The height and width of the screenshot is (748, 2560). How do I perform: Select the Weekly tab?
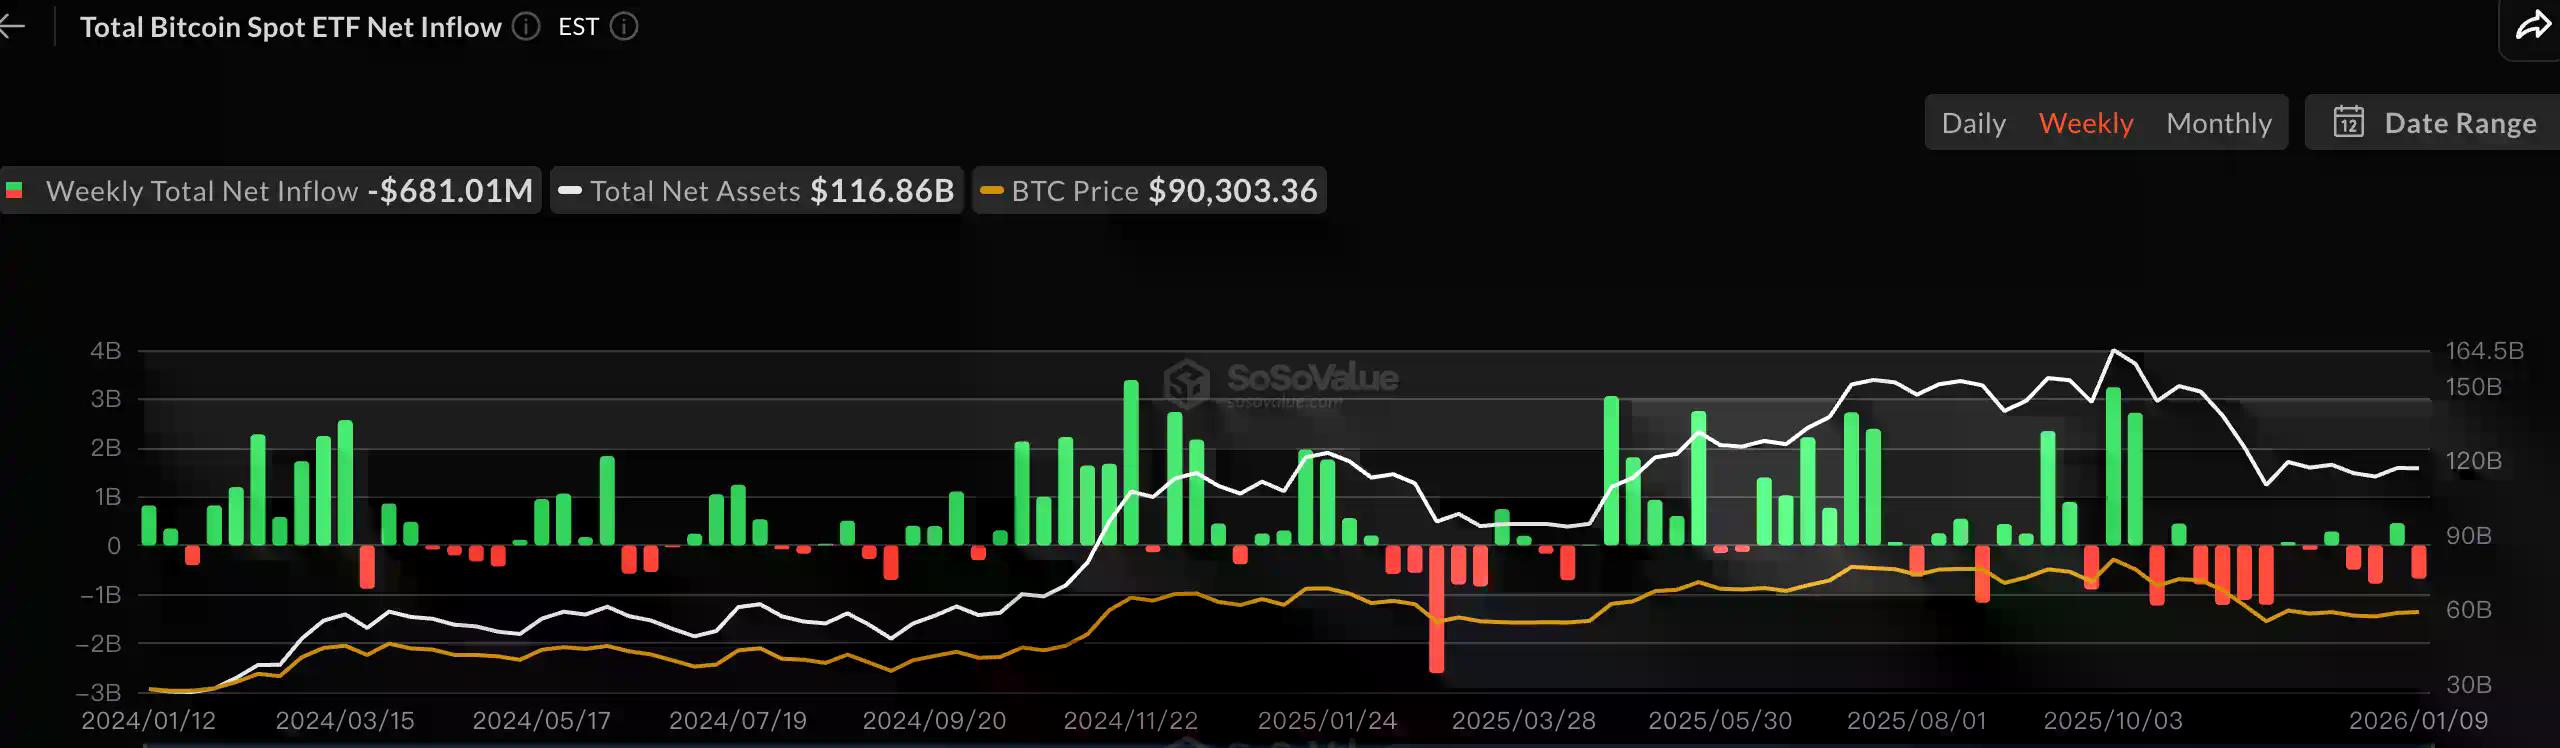click(x=2086, y=123)
